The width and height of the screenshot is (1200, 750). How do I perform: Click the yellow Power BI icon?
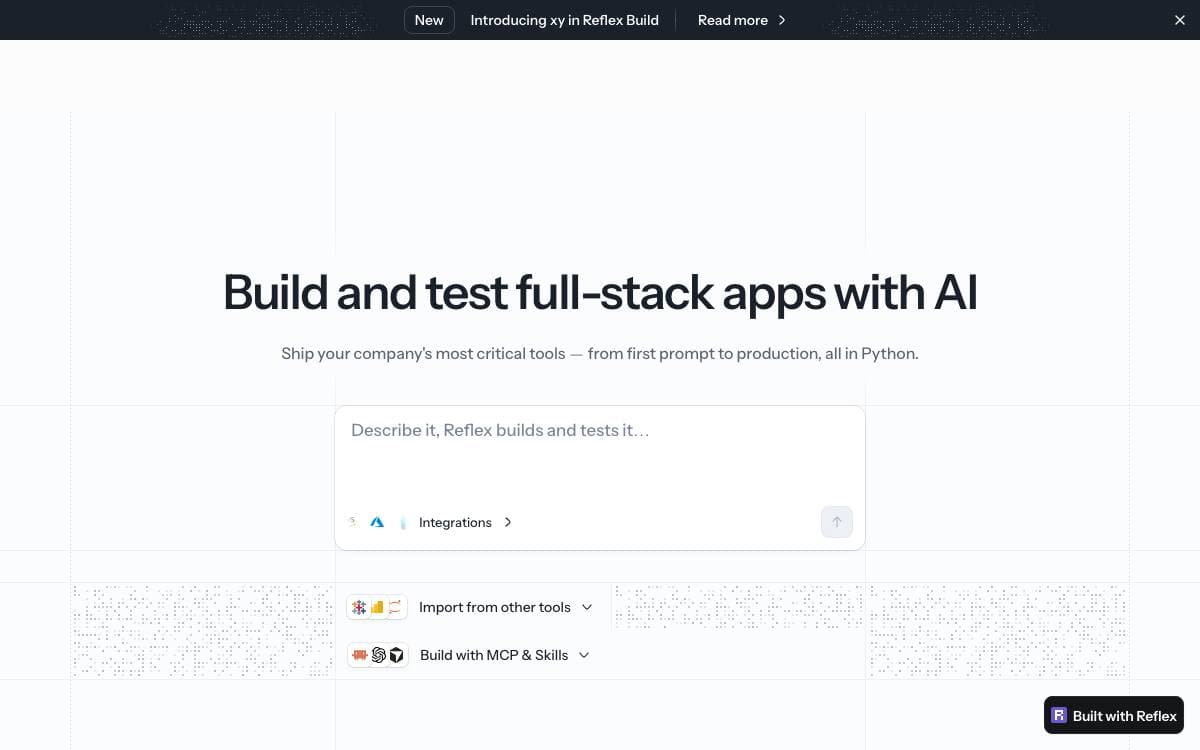point(377,607)
